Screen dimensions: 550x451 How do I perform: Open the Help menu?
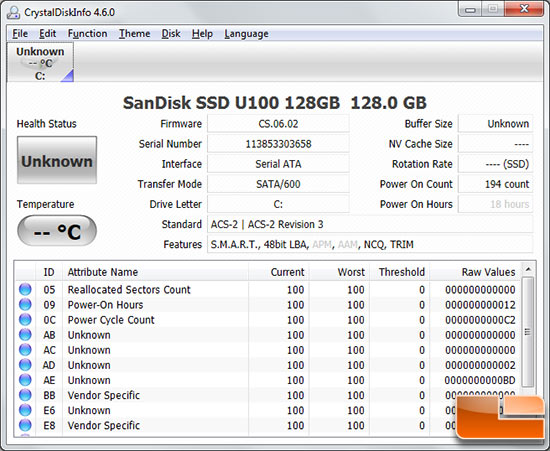click(202, 34)
